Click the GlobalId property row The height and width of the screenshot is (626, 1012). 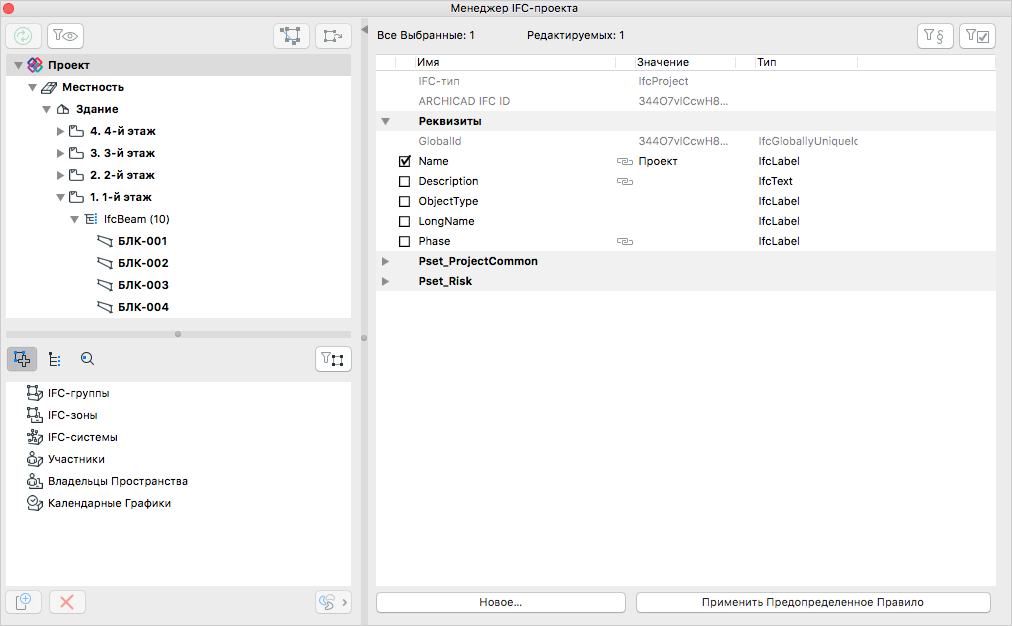[685, 141]
